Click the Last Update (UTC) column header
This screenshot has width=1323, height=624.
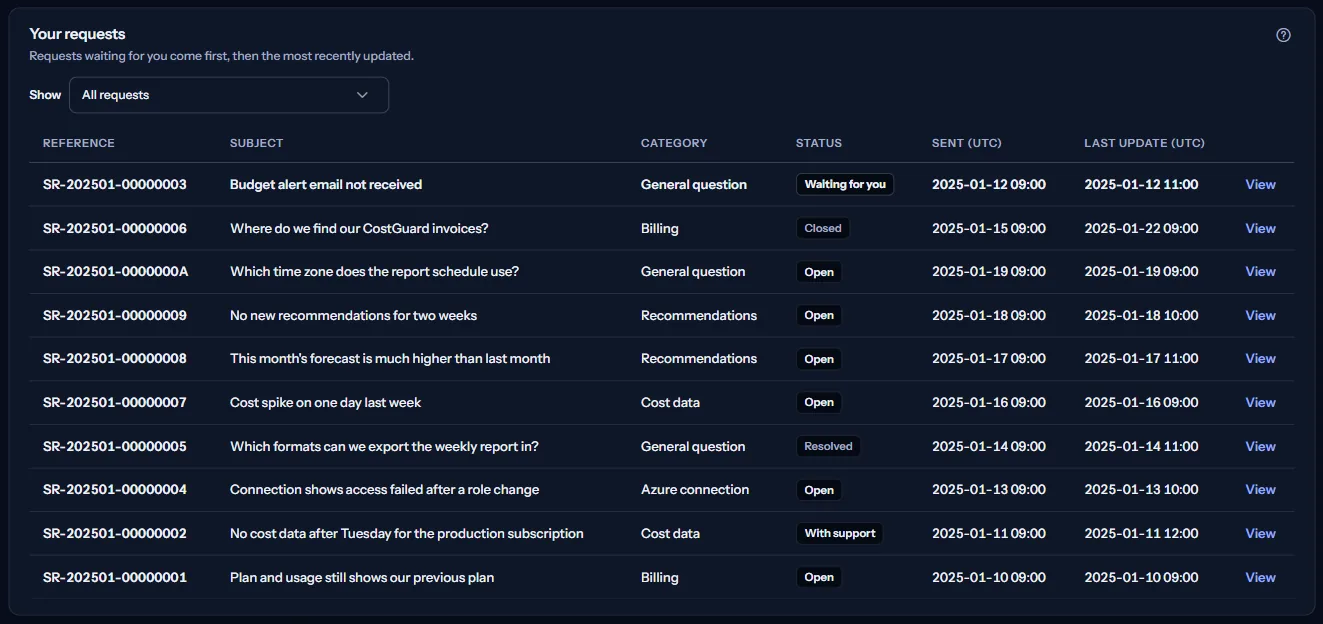pos(1144,143)
